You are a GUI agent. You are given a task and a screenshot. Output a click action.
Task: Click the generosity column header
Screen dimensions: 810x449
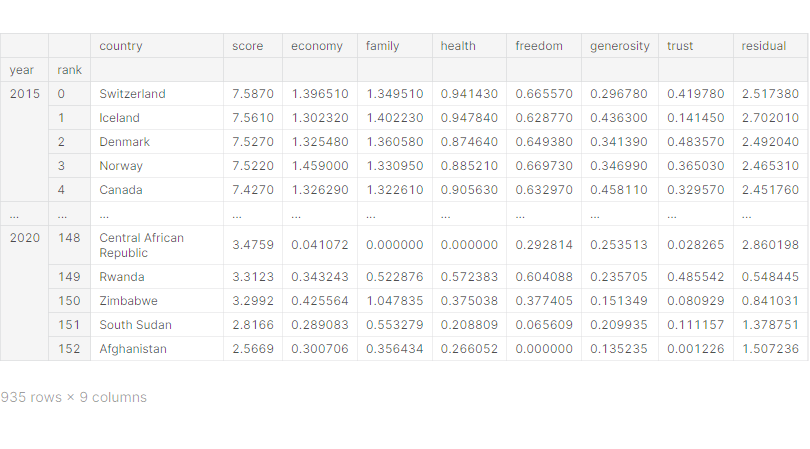coord(619,46)
